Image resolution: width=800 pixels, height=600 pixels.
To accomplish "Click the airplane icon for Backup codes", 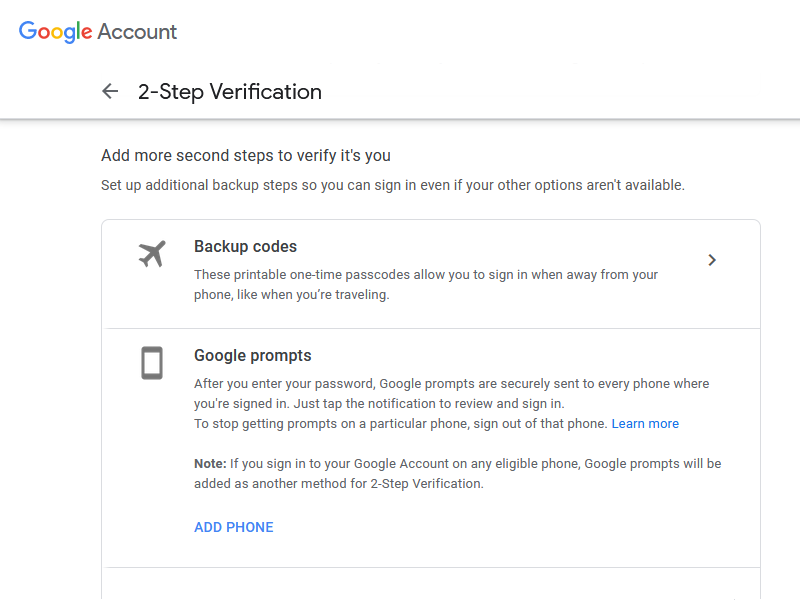I will pos(152,255).
